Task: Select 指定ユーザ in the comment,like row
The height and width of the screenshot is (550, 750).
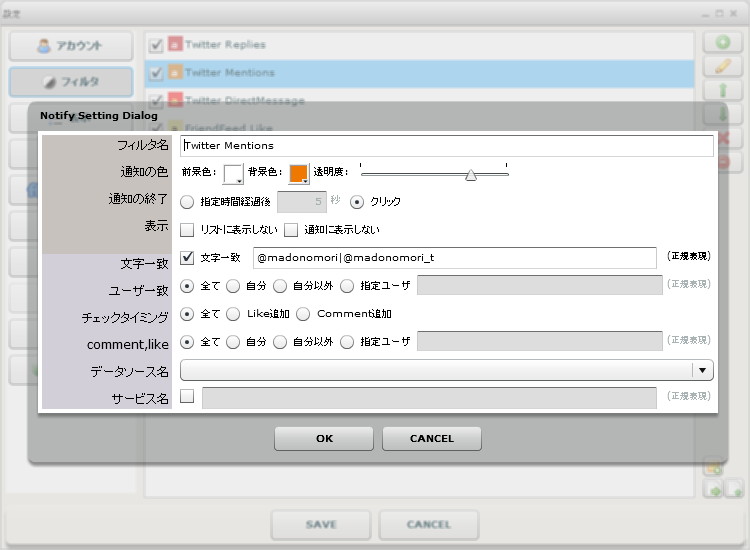Action: pos(347,342)
